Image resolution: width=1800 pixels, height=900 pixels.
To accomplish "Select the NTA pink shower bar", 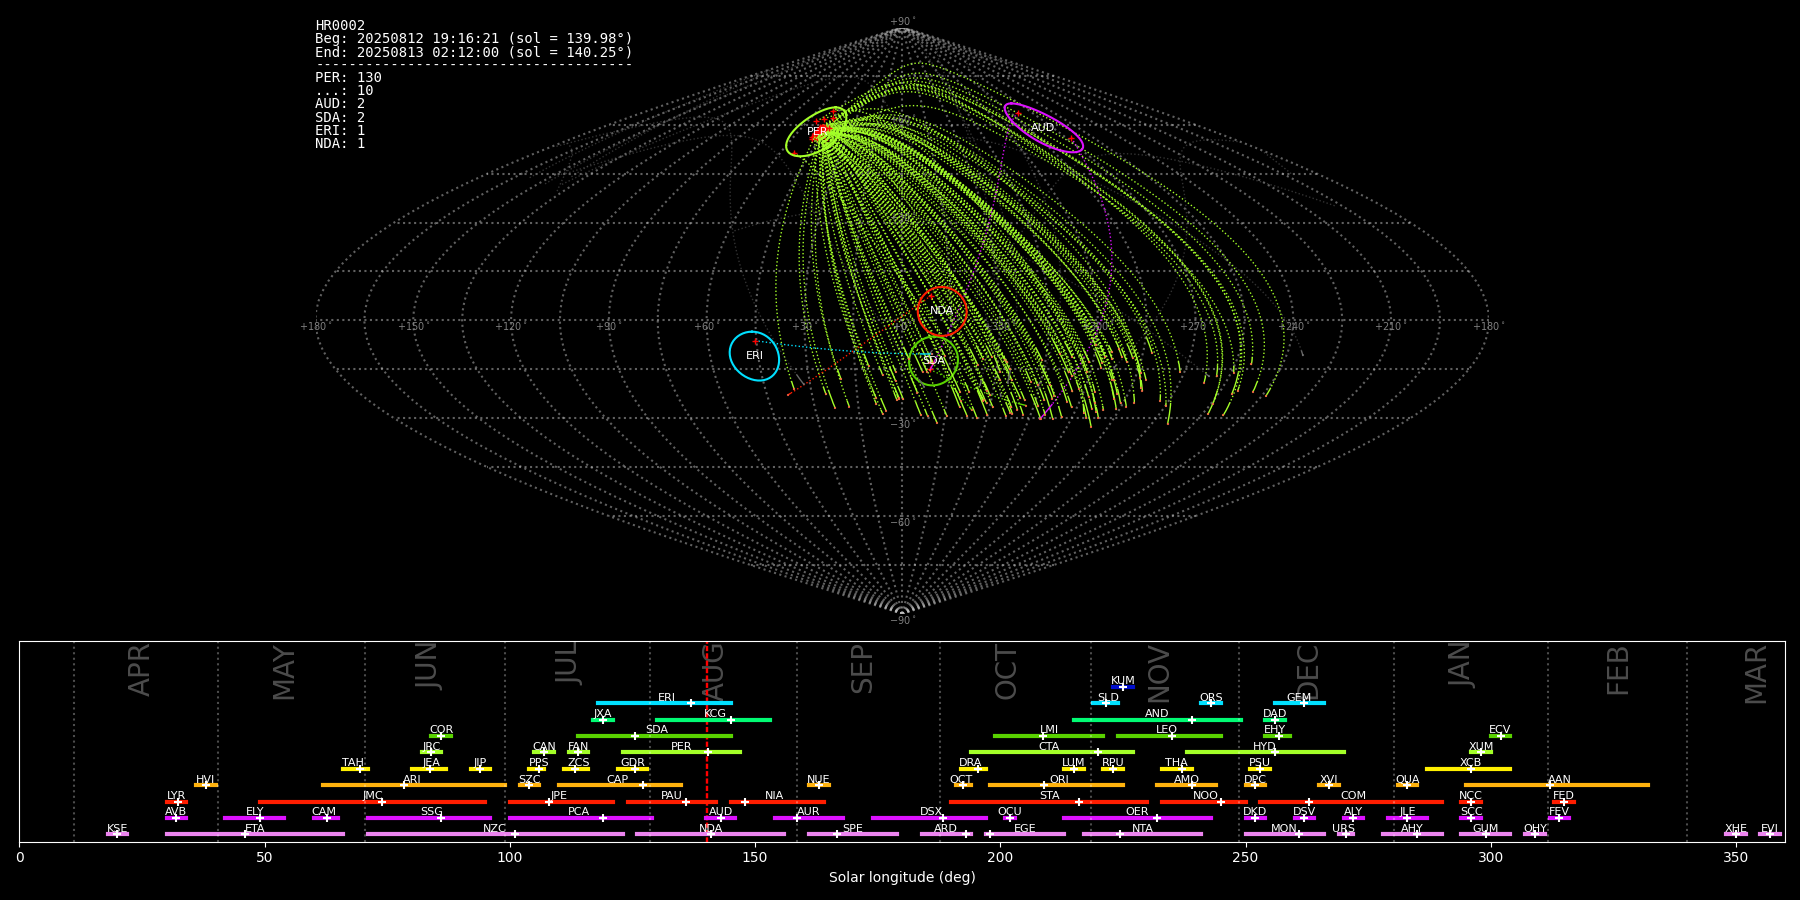I will click(1142, 834).
